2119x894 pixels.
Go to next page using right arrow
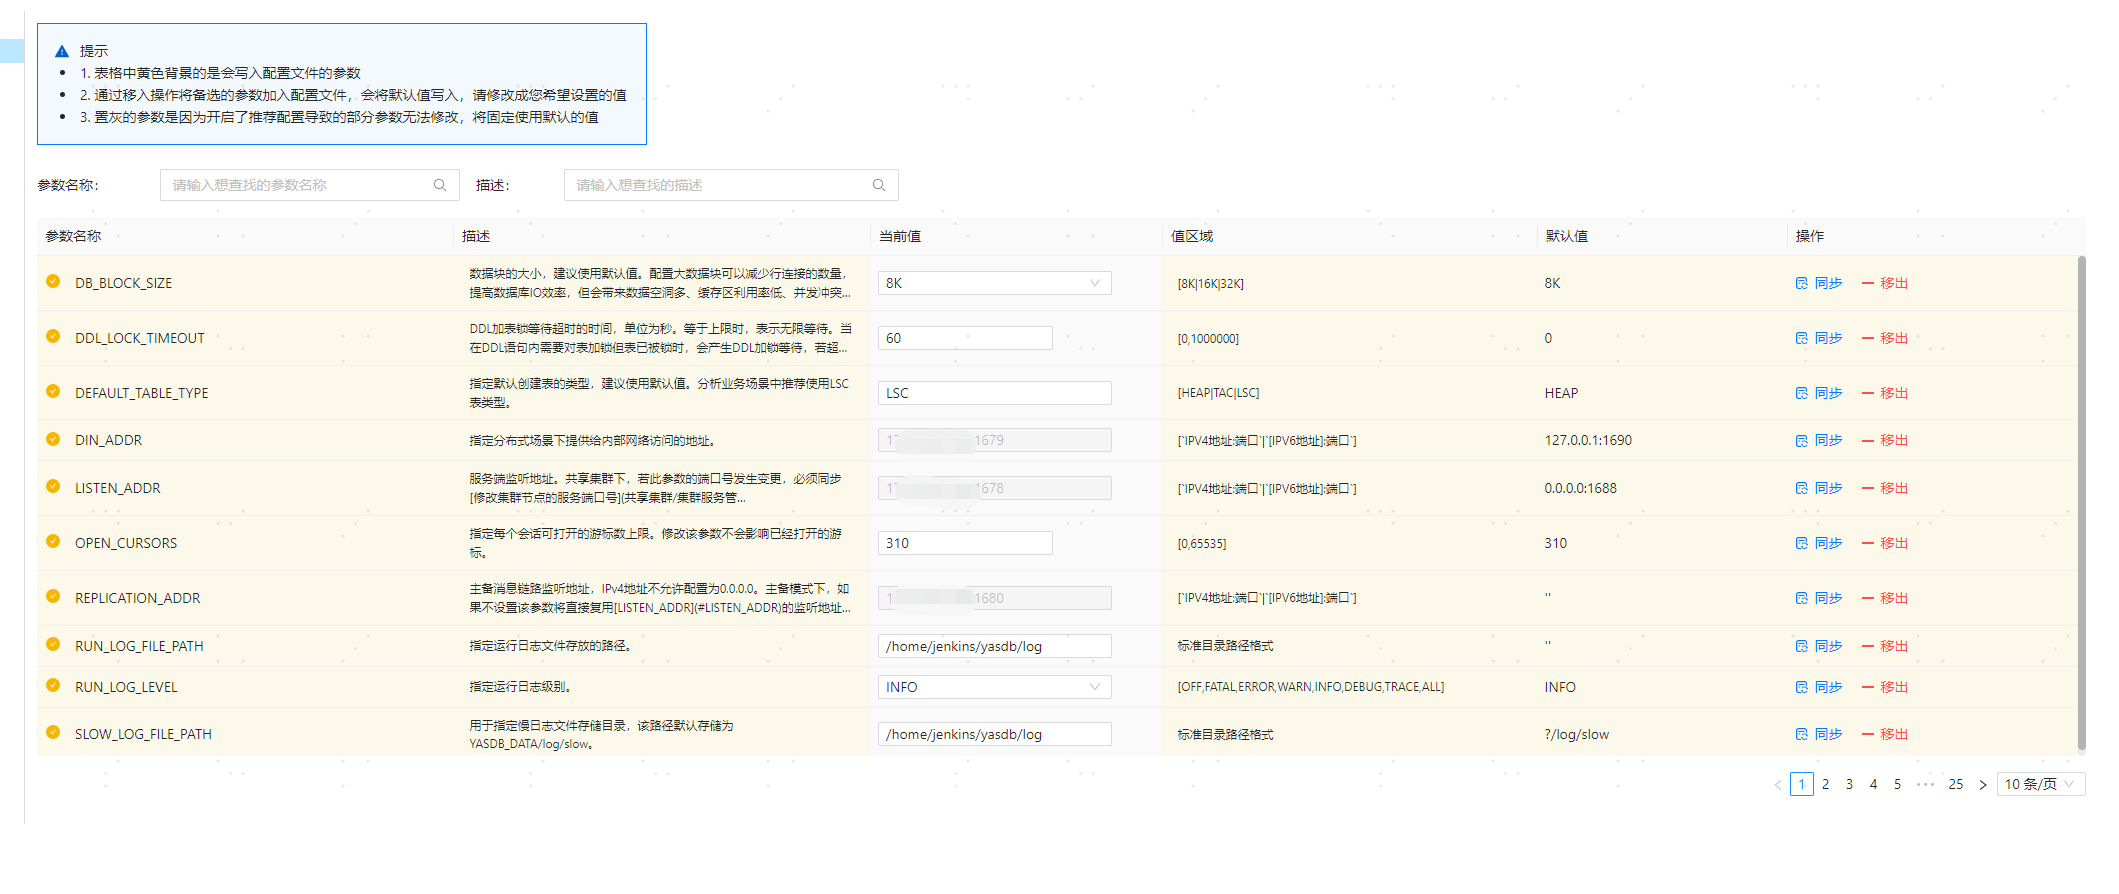click(x=1982, y=785)
